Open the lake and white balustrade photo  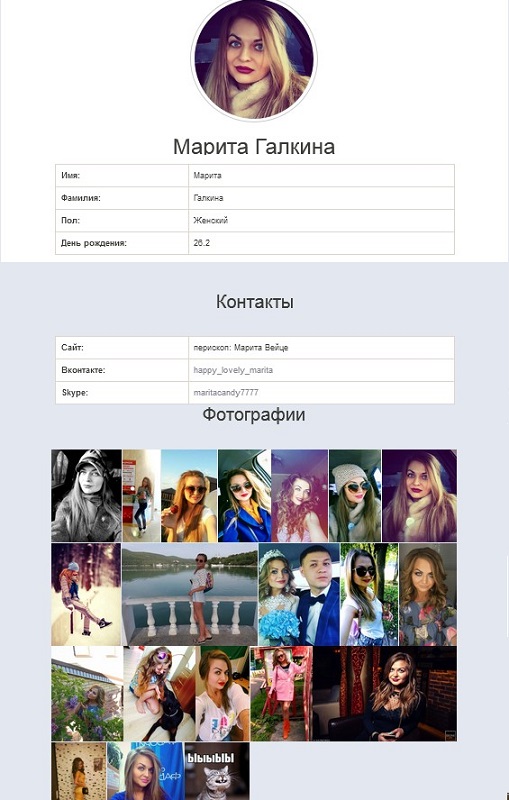(190, 594)
